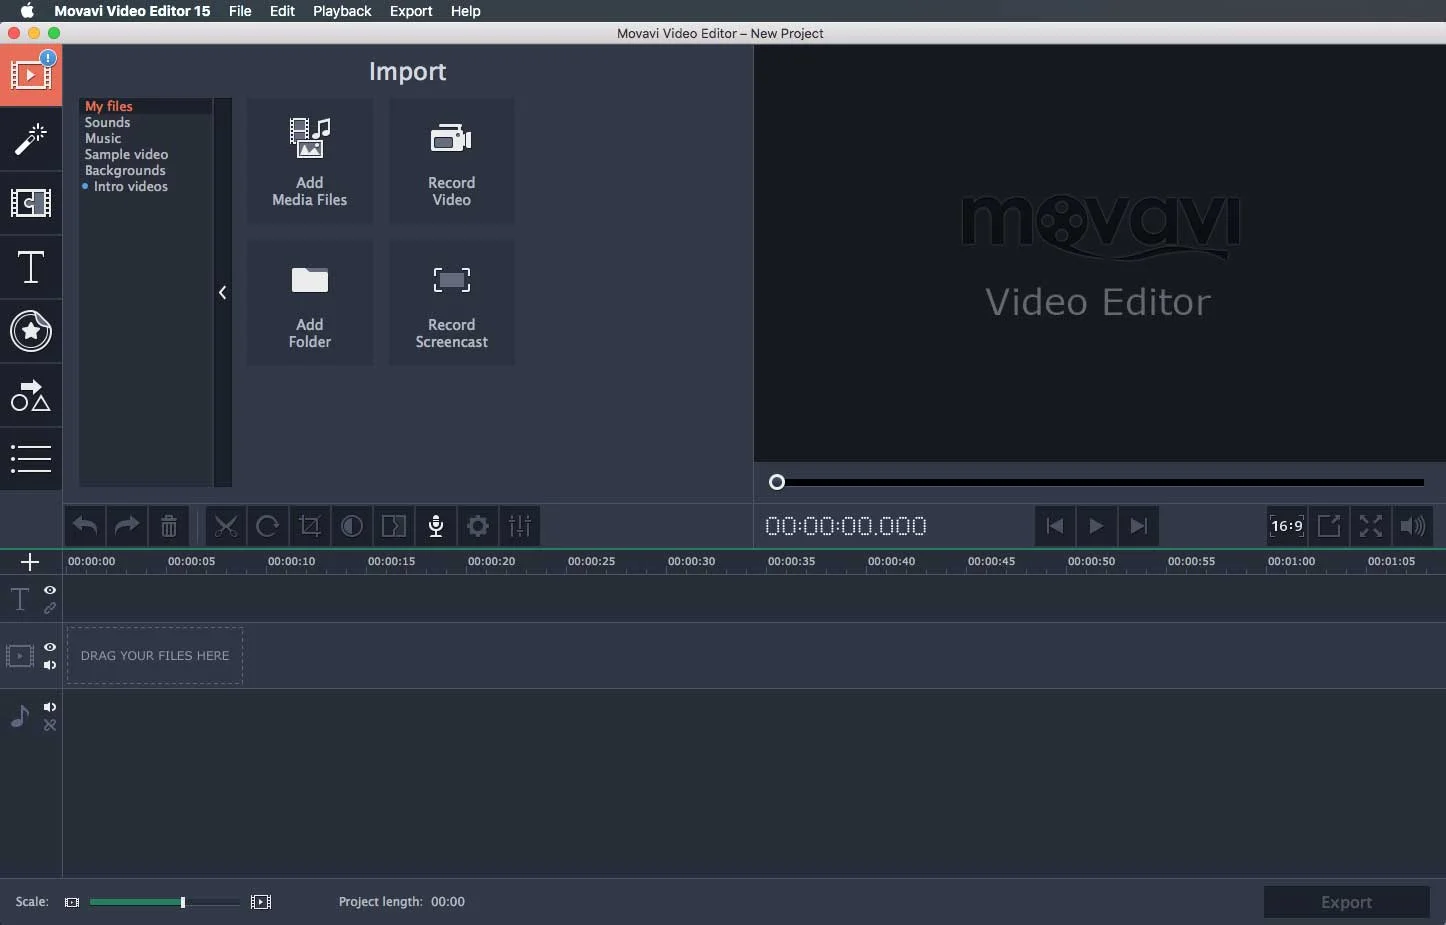Detach the player window
The height and width of the screenshot is (925, 1446).
pos(1329,526)
